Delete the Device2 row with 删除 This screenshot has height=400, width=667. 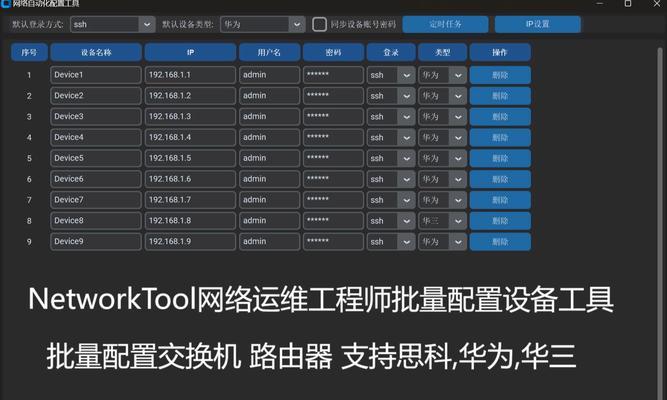coord(500,96)
